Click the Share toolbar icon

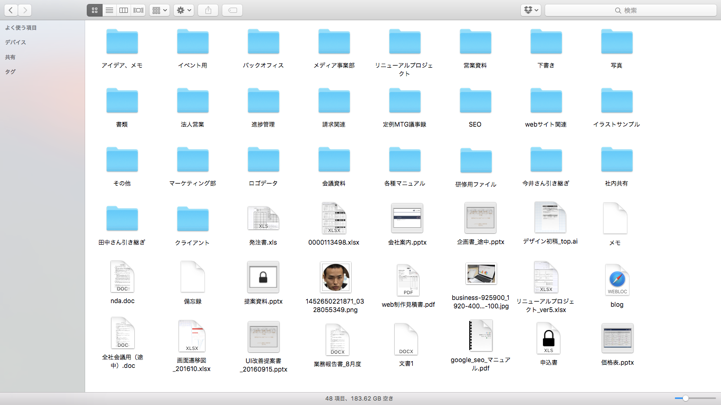coord(208,10)
